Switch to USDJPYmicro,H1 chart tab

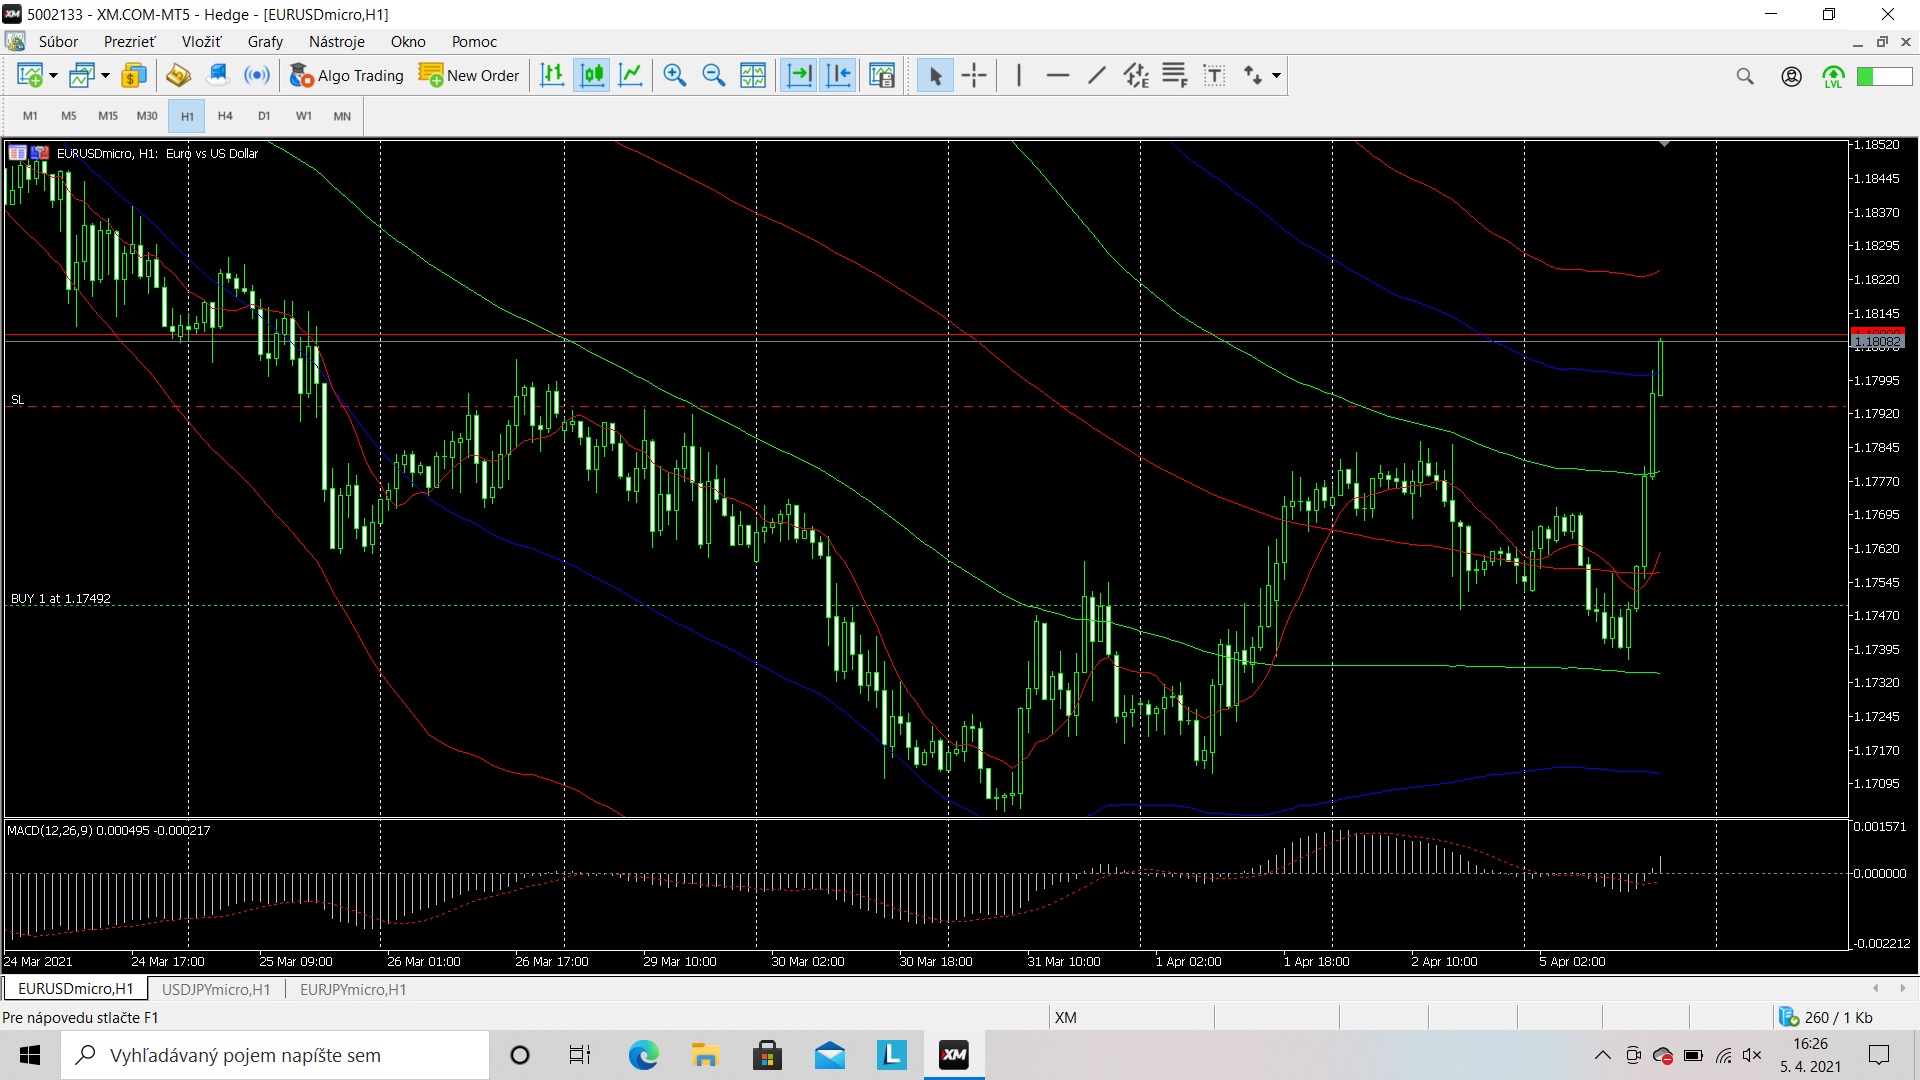(216, 989)
